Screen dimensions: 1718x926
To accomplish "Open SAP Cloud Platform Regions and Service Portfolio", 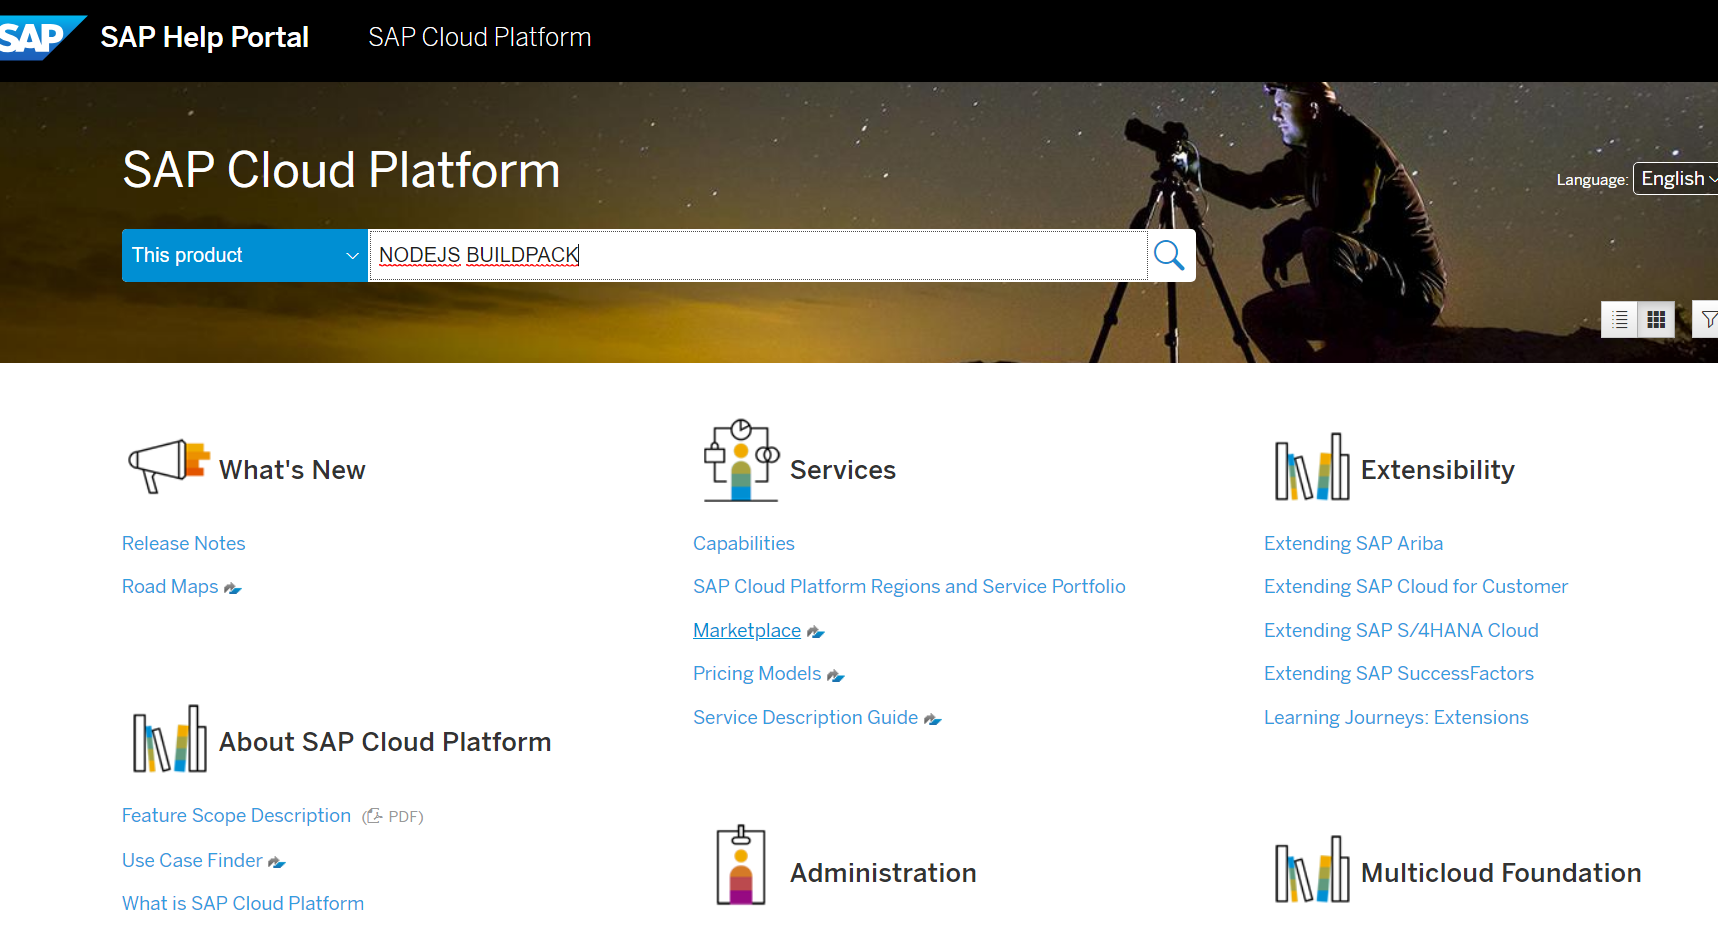I will 909,587.
